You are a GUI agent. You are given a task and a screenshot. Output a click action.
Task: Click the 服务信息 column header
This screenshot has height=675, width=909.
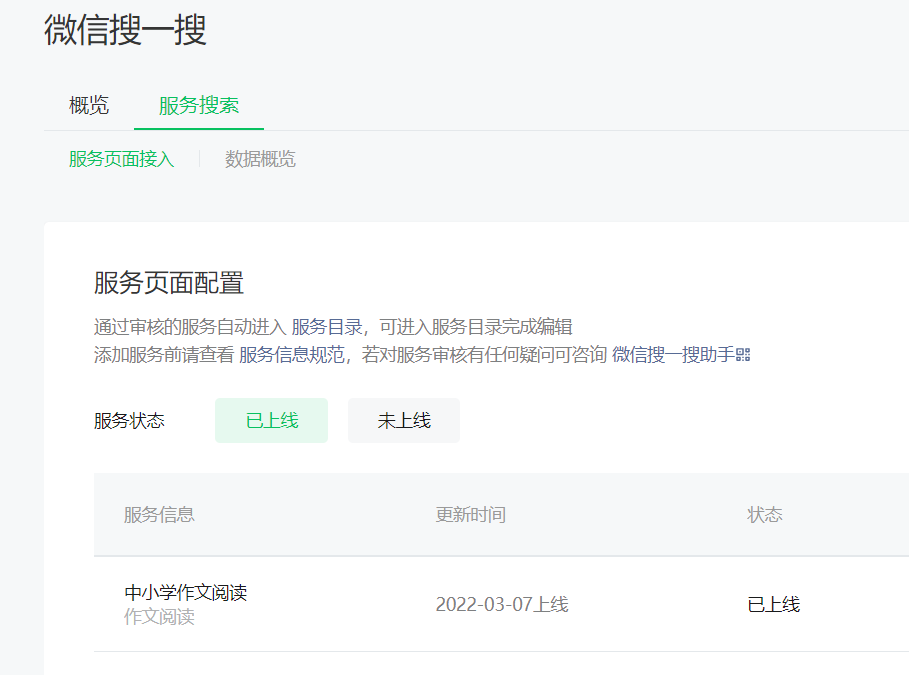point(159,514)
